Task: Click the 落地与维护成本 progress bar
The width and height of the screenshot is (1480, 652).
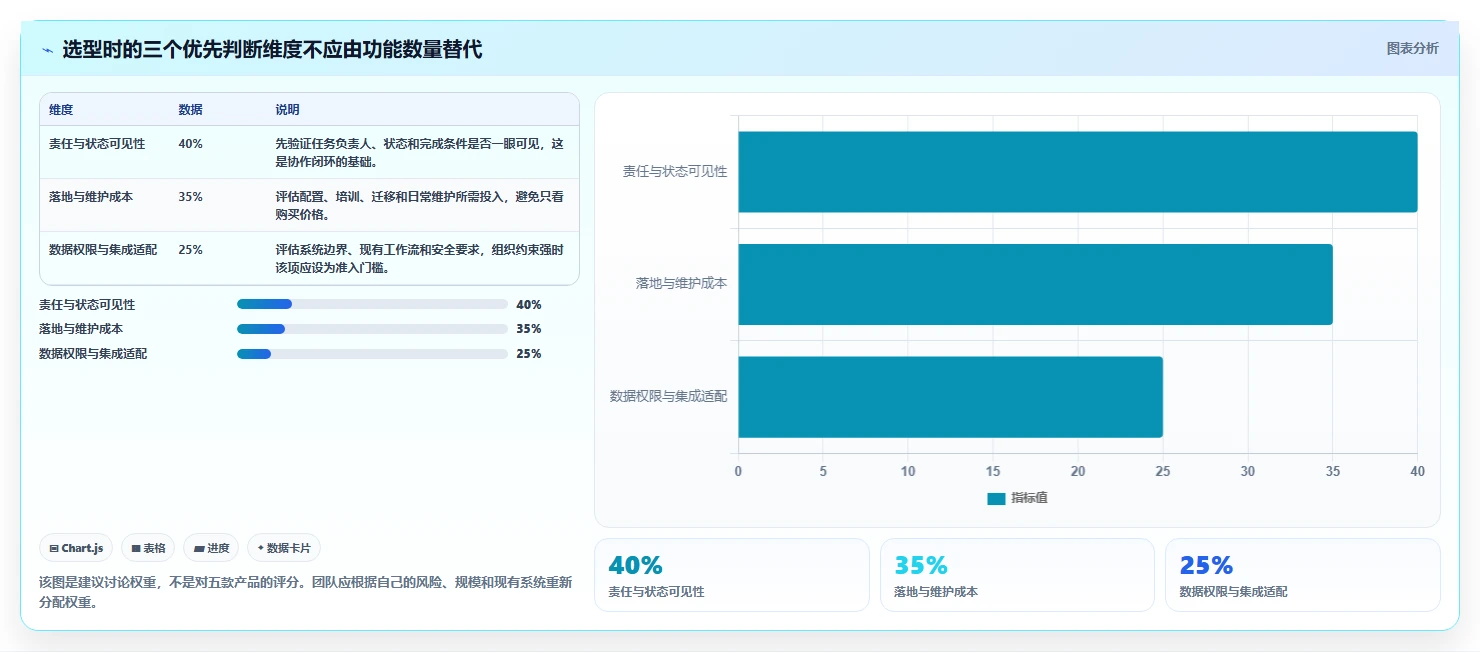Action: (372, 329)
